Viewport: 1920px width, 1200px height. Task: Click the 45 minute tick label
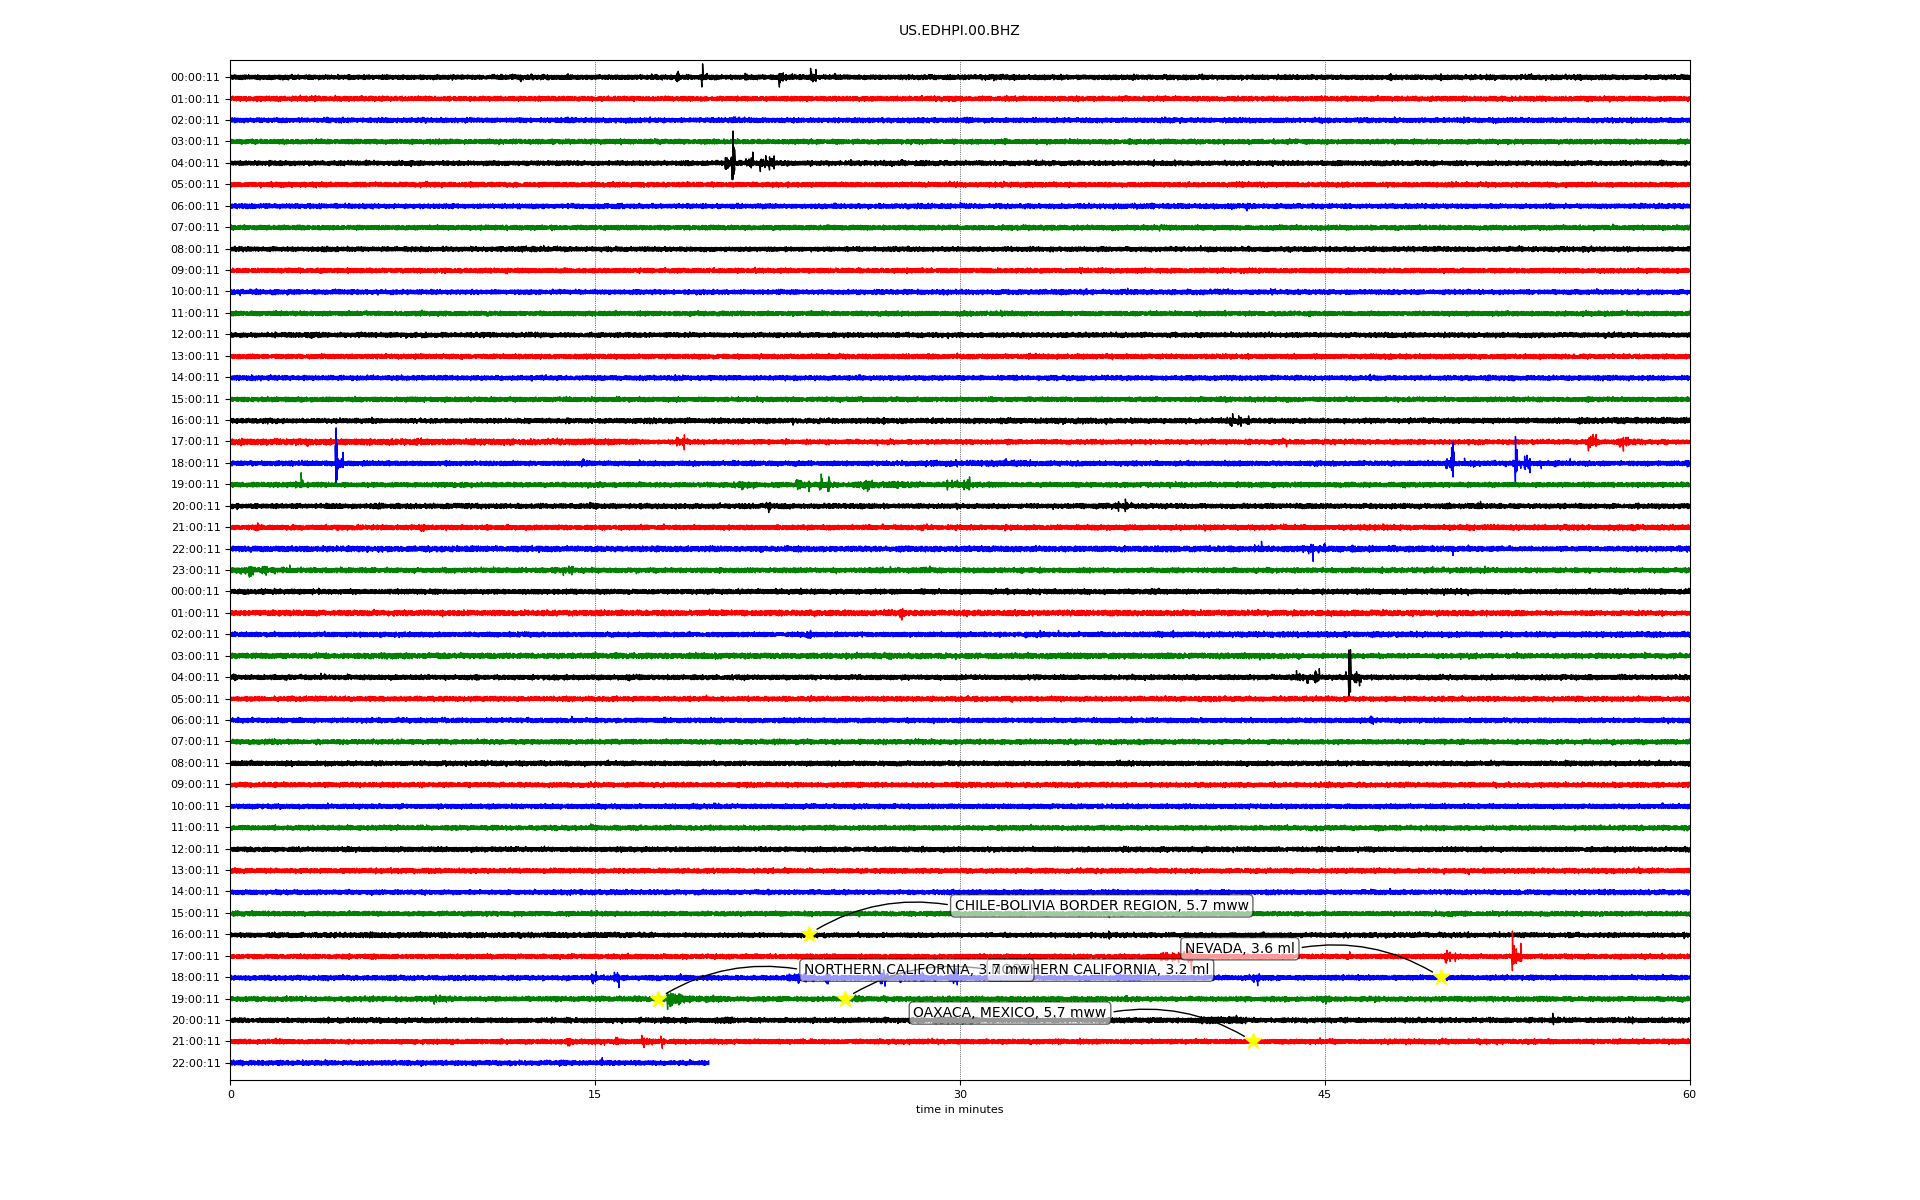1325,1094
